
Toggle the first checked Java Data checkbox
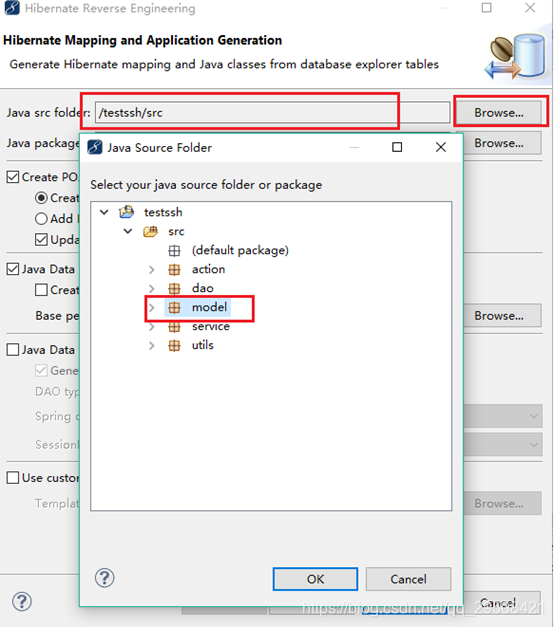(x=13, y=269)
